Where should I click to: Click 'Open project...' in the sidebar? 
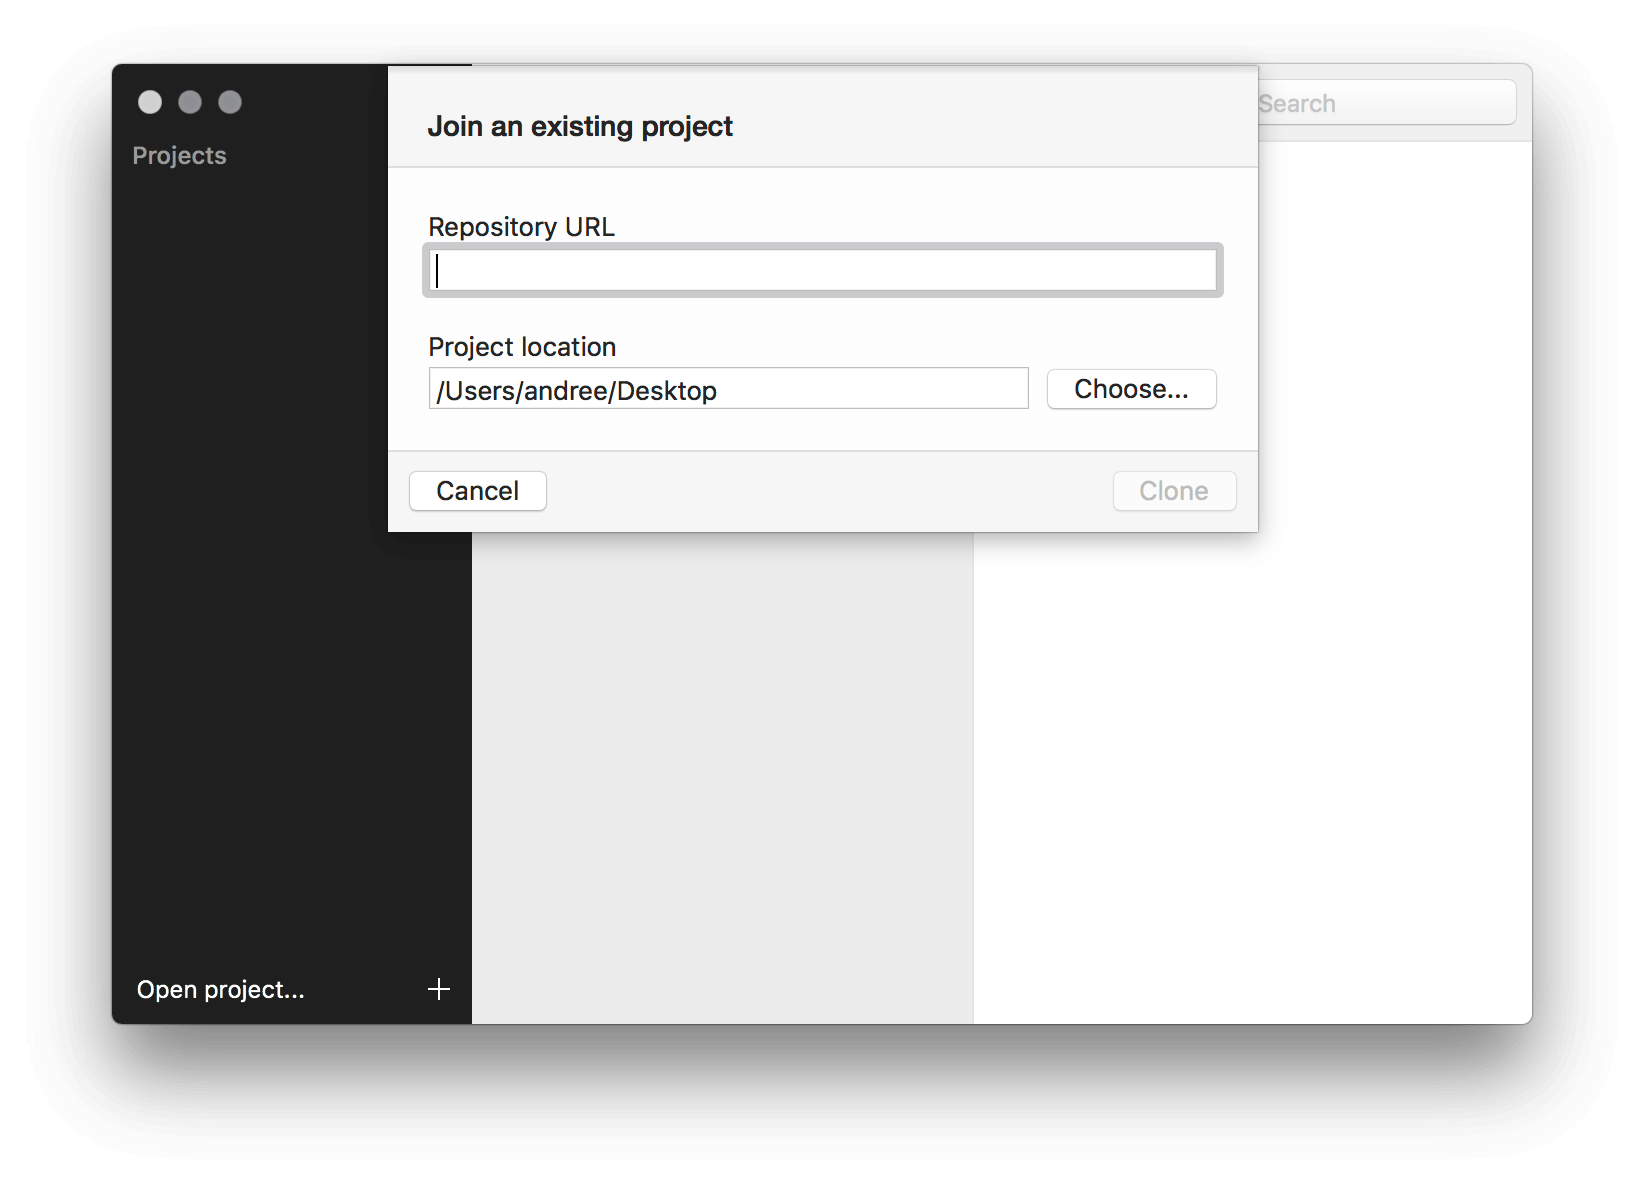point(220,989)
